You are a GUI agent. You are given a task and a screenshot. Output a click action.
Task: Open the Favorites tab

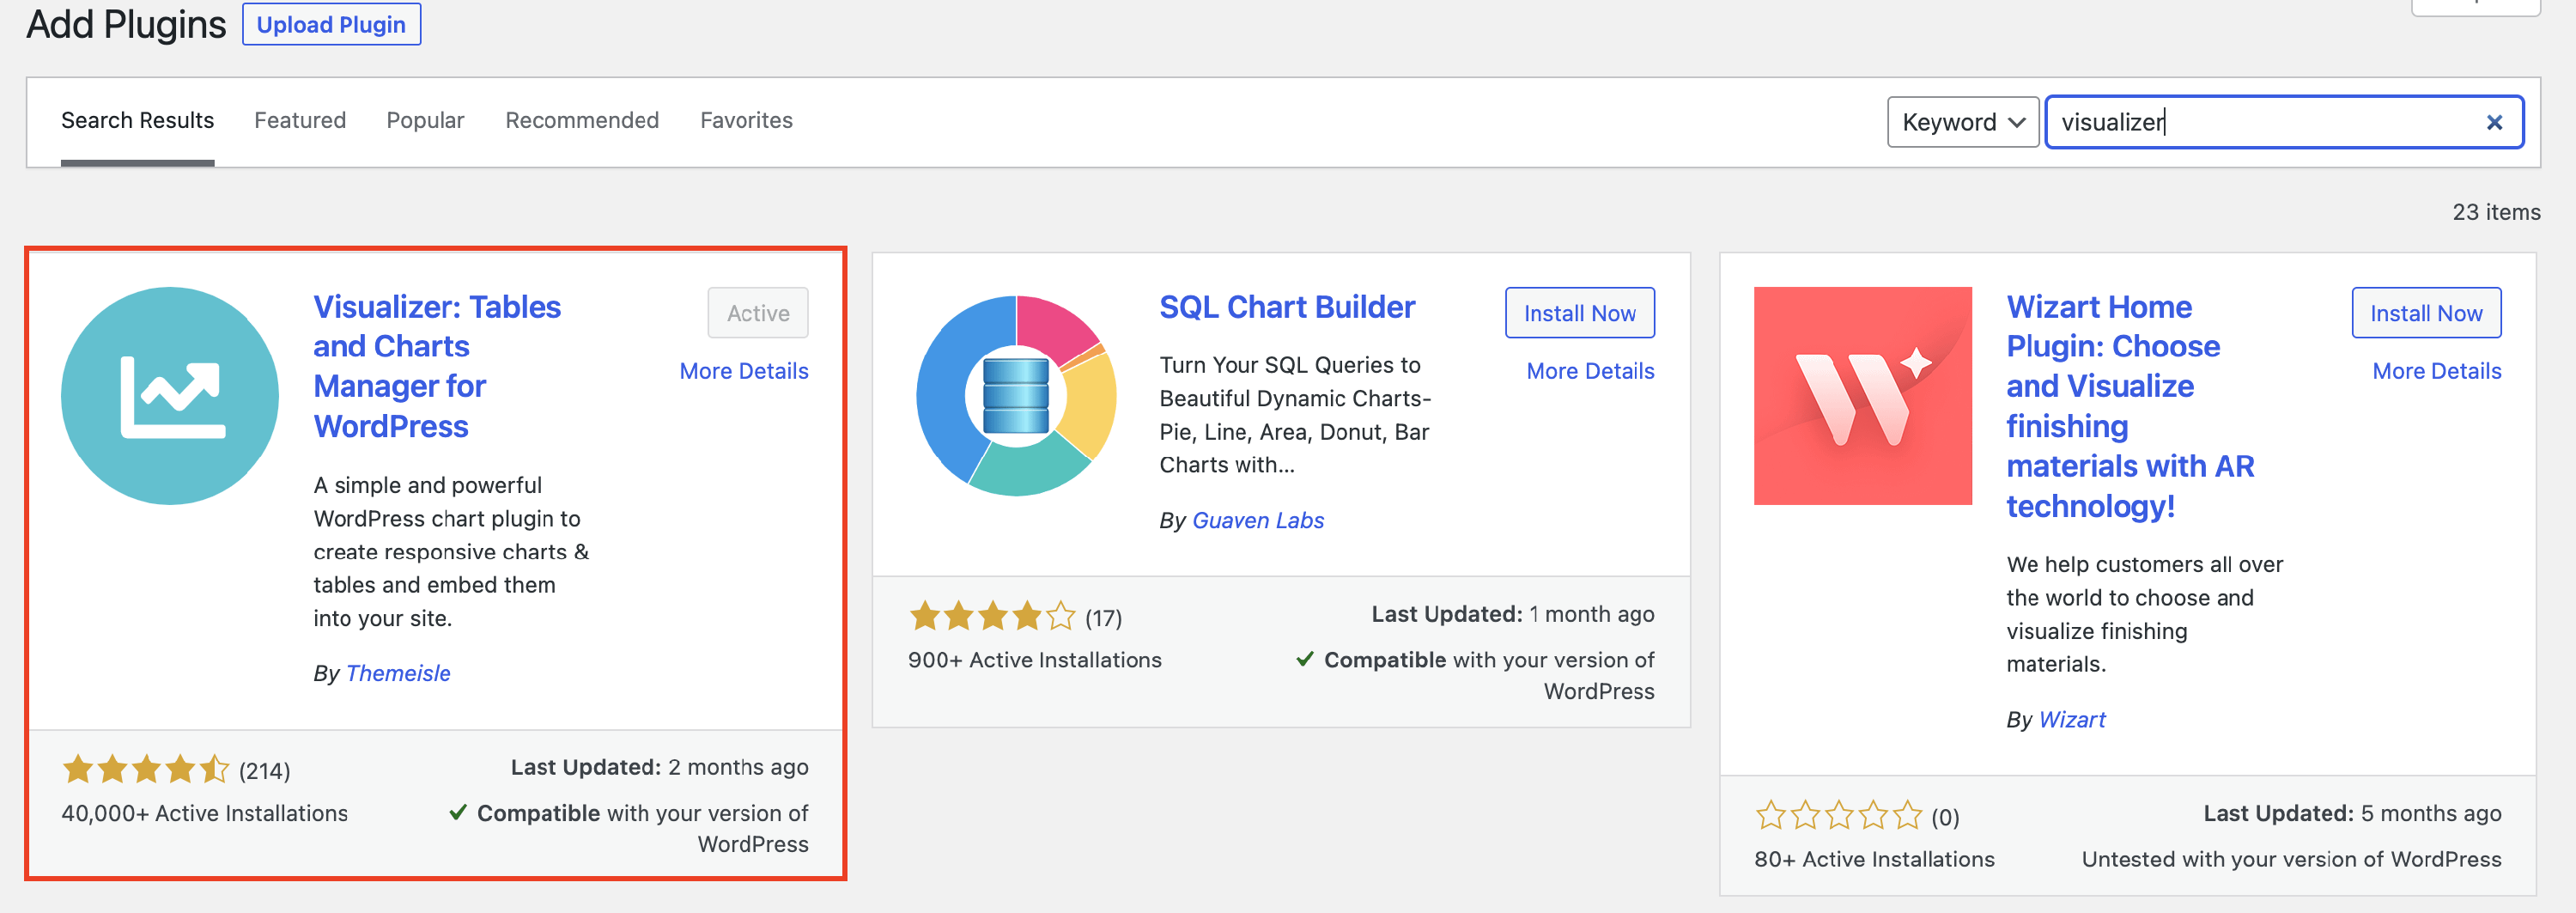[x=746, y=120]
